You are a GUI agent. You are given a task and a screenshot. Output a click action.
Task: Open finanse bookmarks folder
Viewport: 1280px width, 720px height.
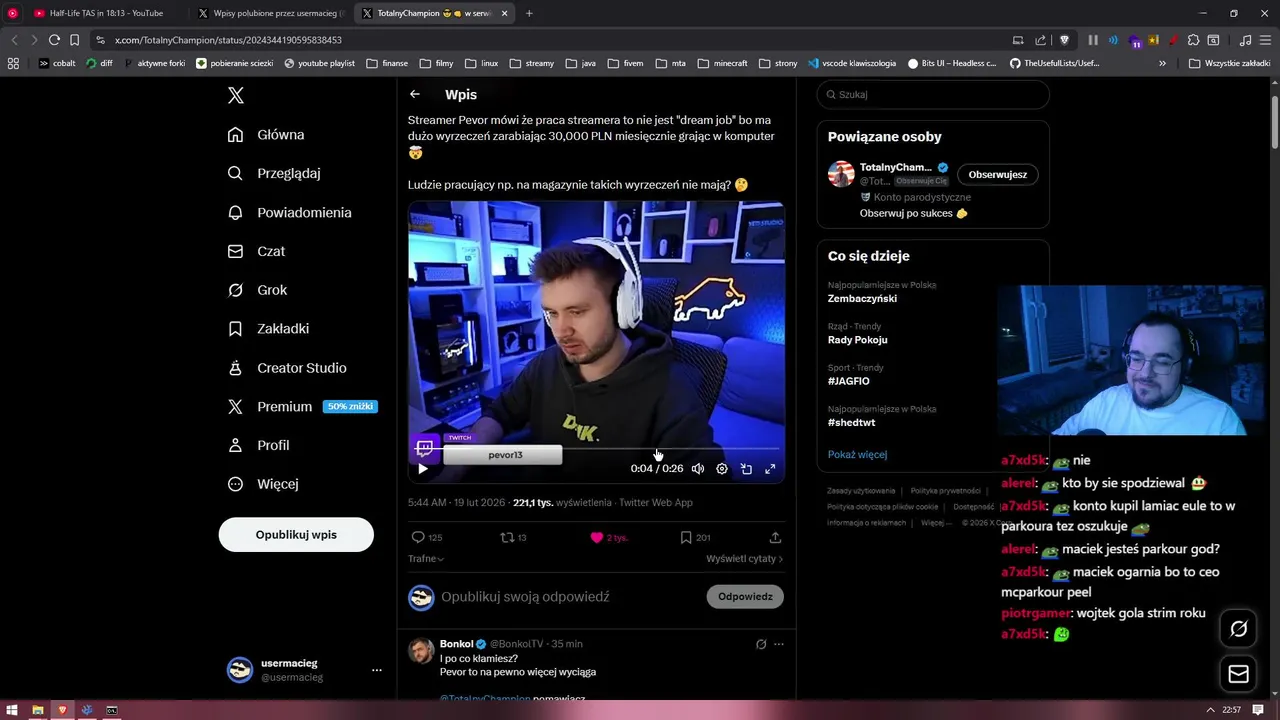[387, 63]
